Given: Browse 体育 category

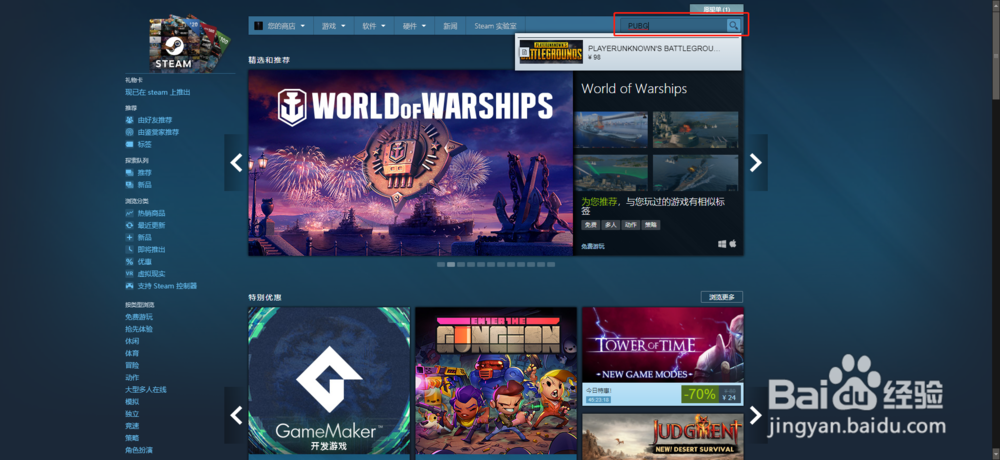Looking at the screenshot, I should click(x=132, y=353).
